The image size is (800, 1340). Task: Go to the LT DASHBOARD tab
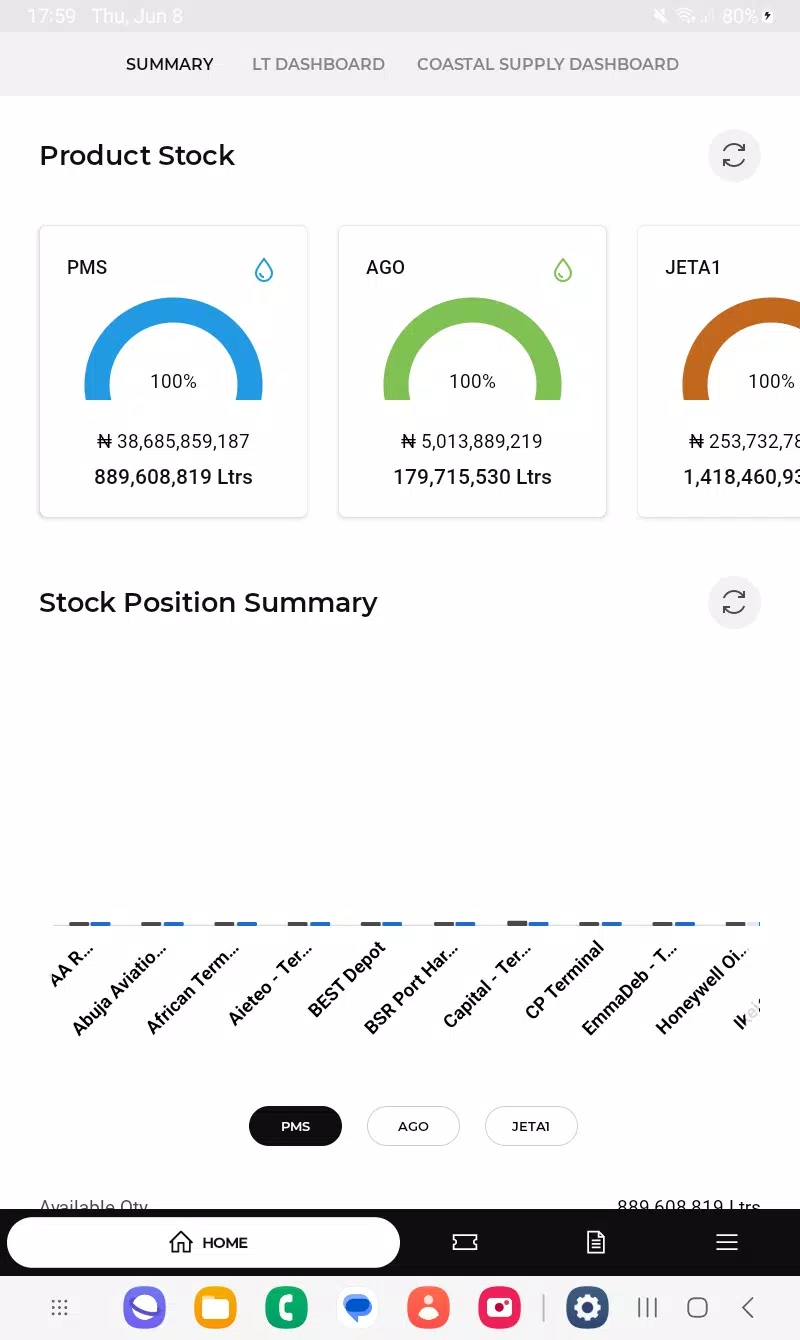(x=318, y=64)
